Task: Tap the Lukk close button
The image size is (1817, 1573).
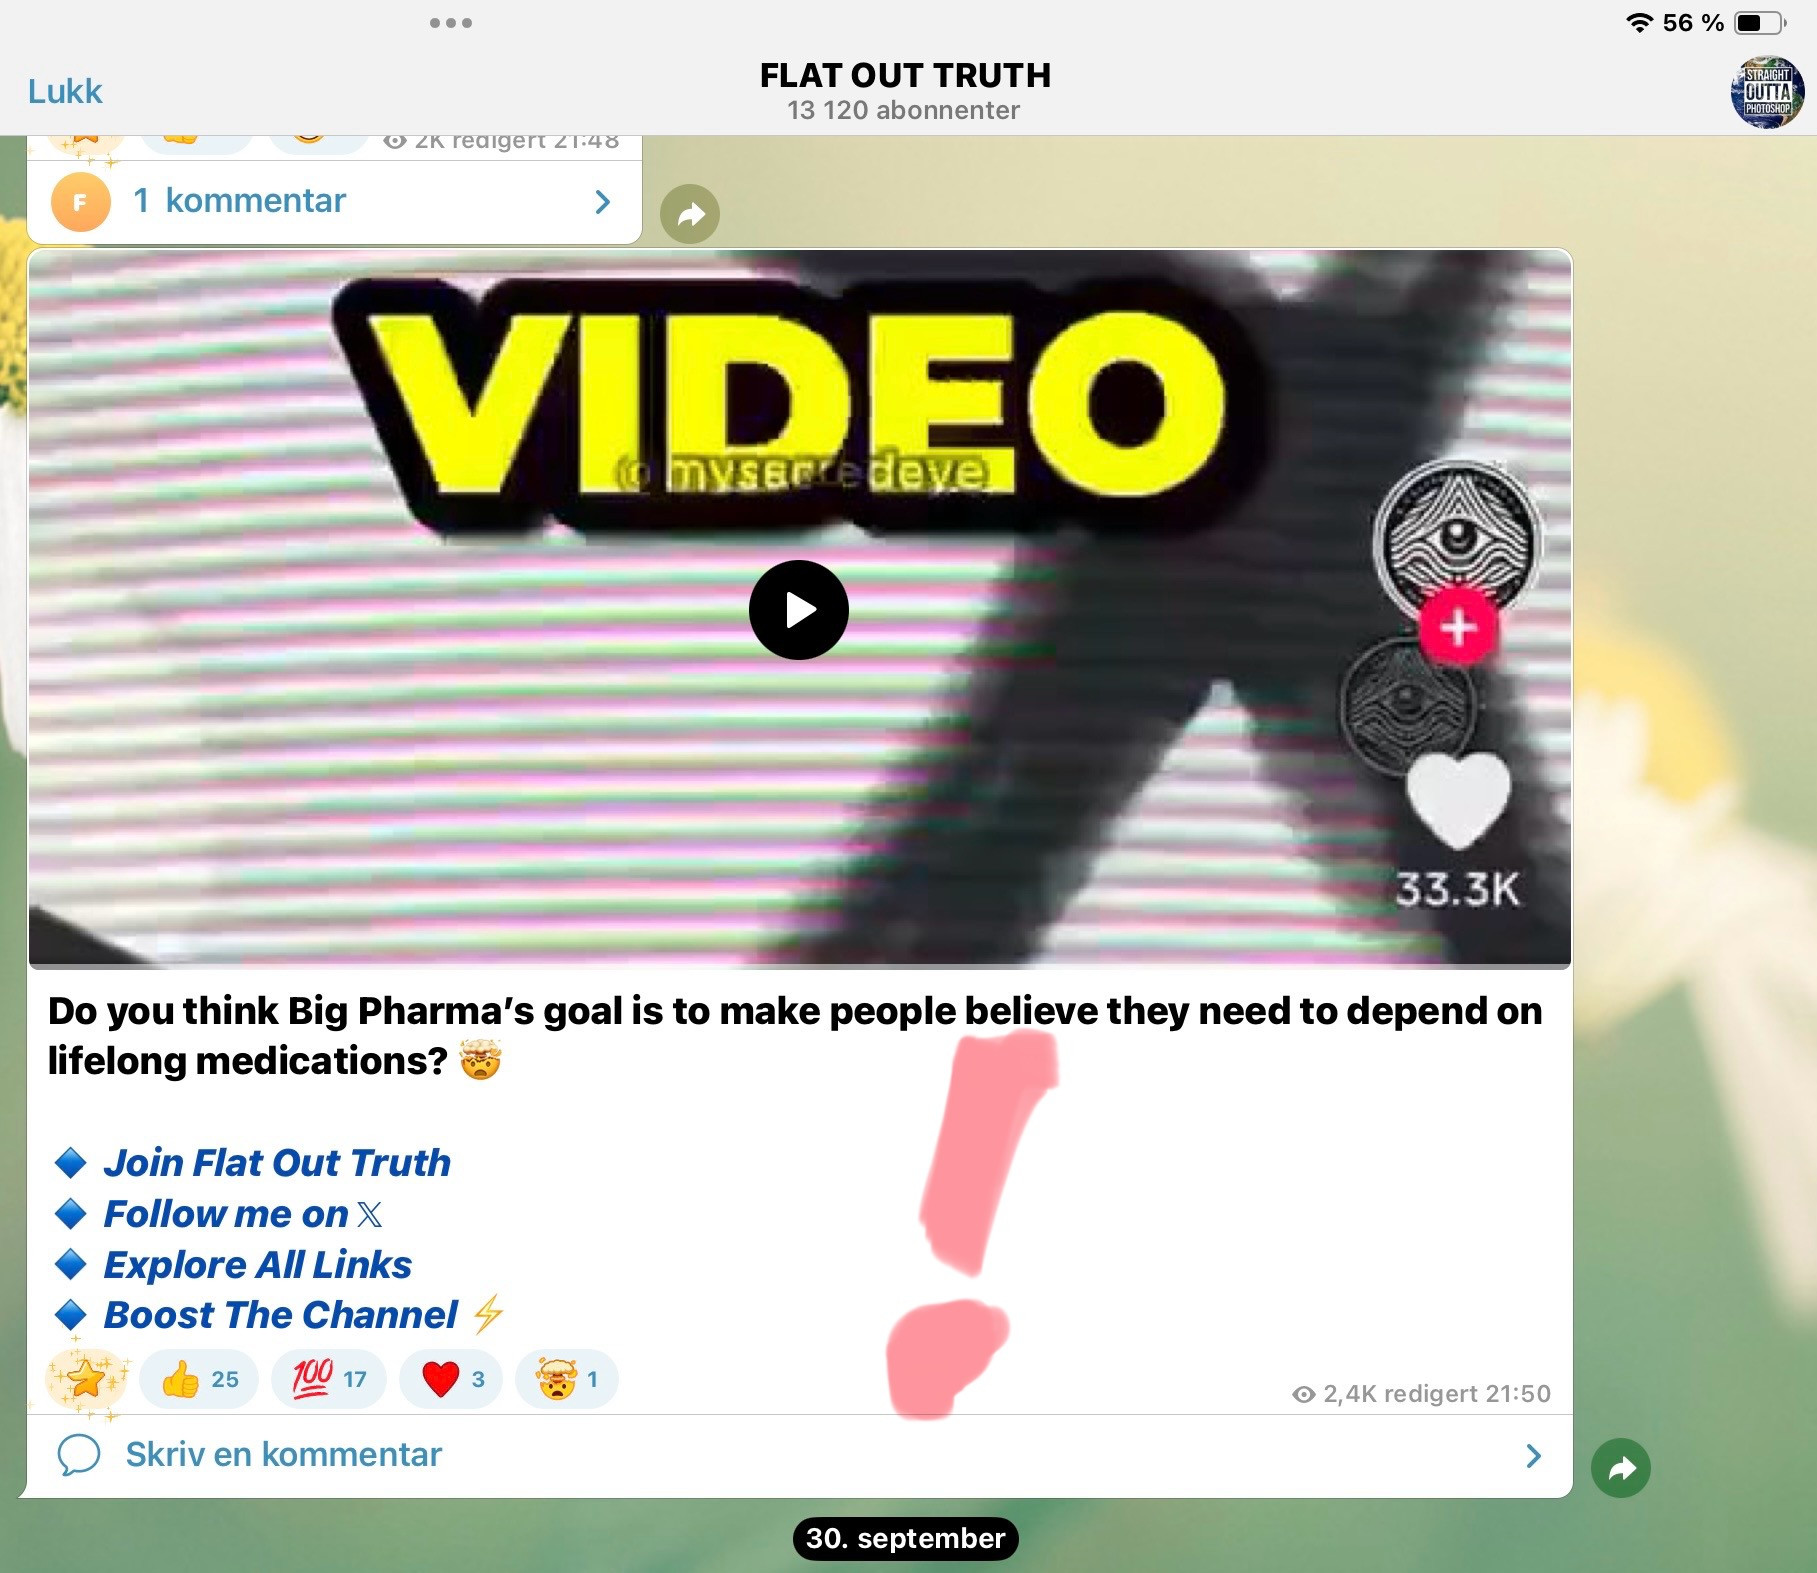Action: point(65,92)
